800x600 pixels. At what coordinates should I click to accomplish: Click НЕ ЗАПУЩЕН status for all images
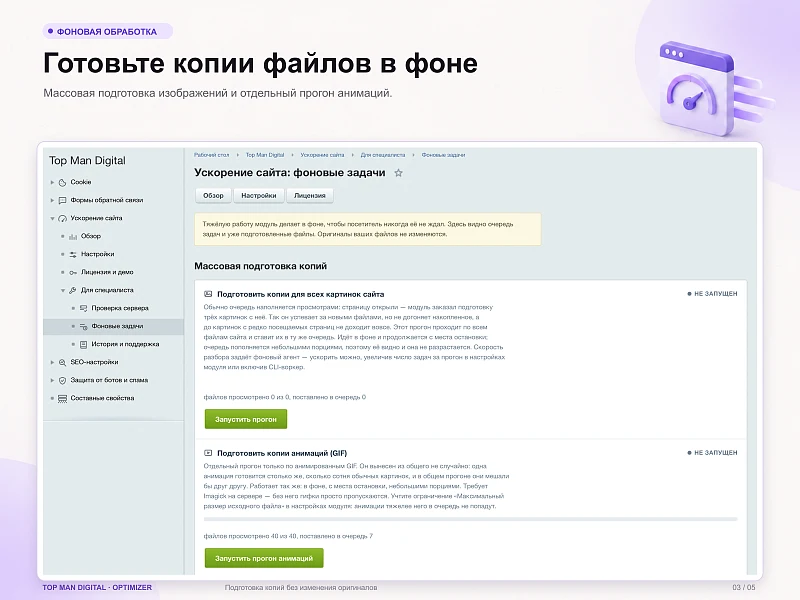(712, 294)
